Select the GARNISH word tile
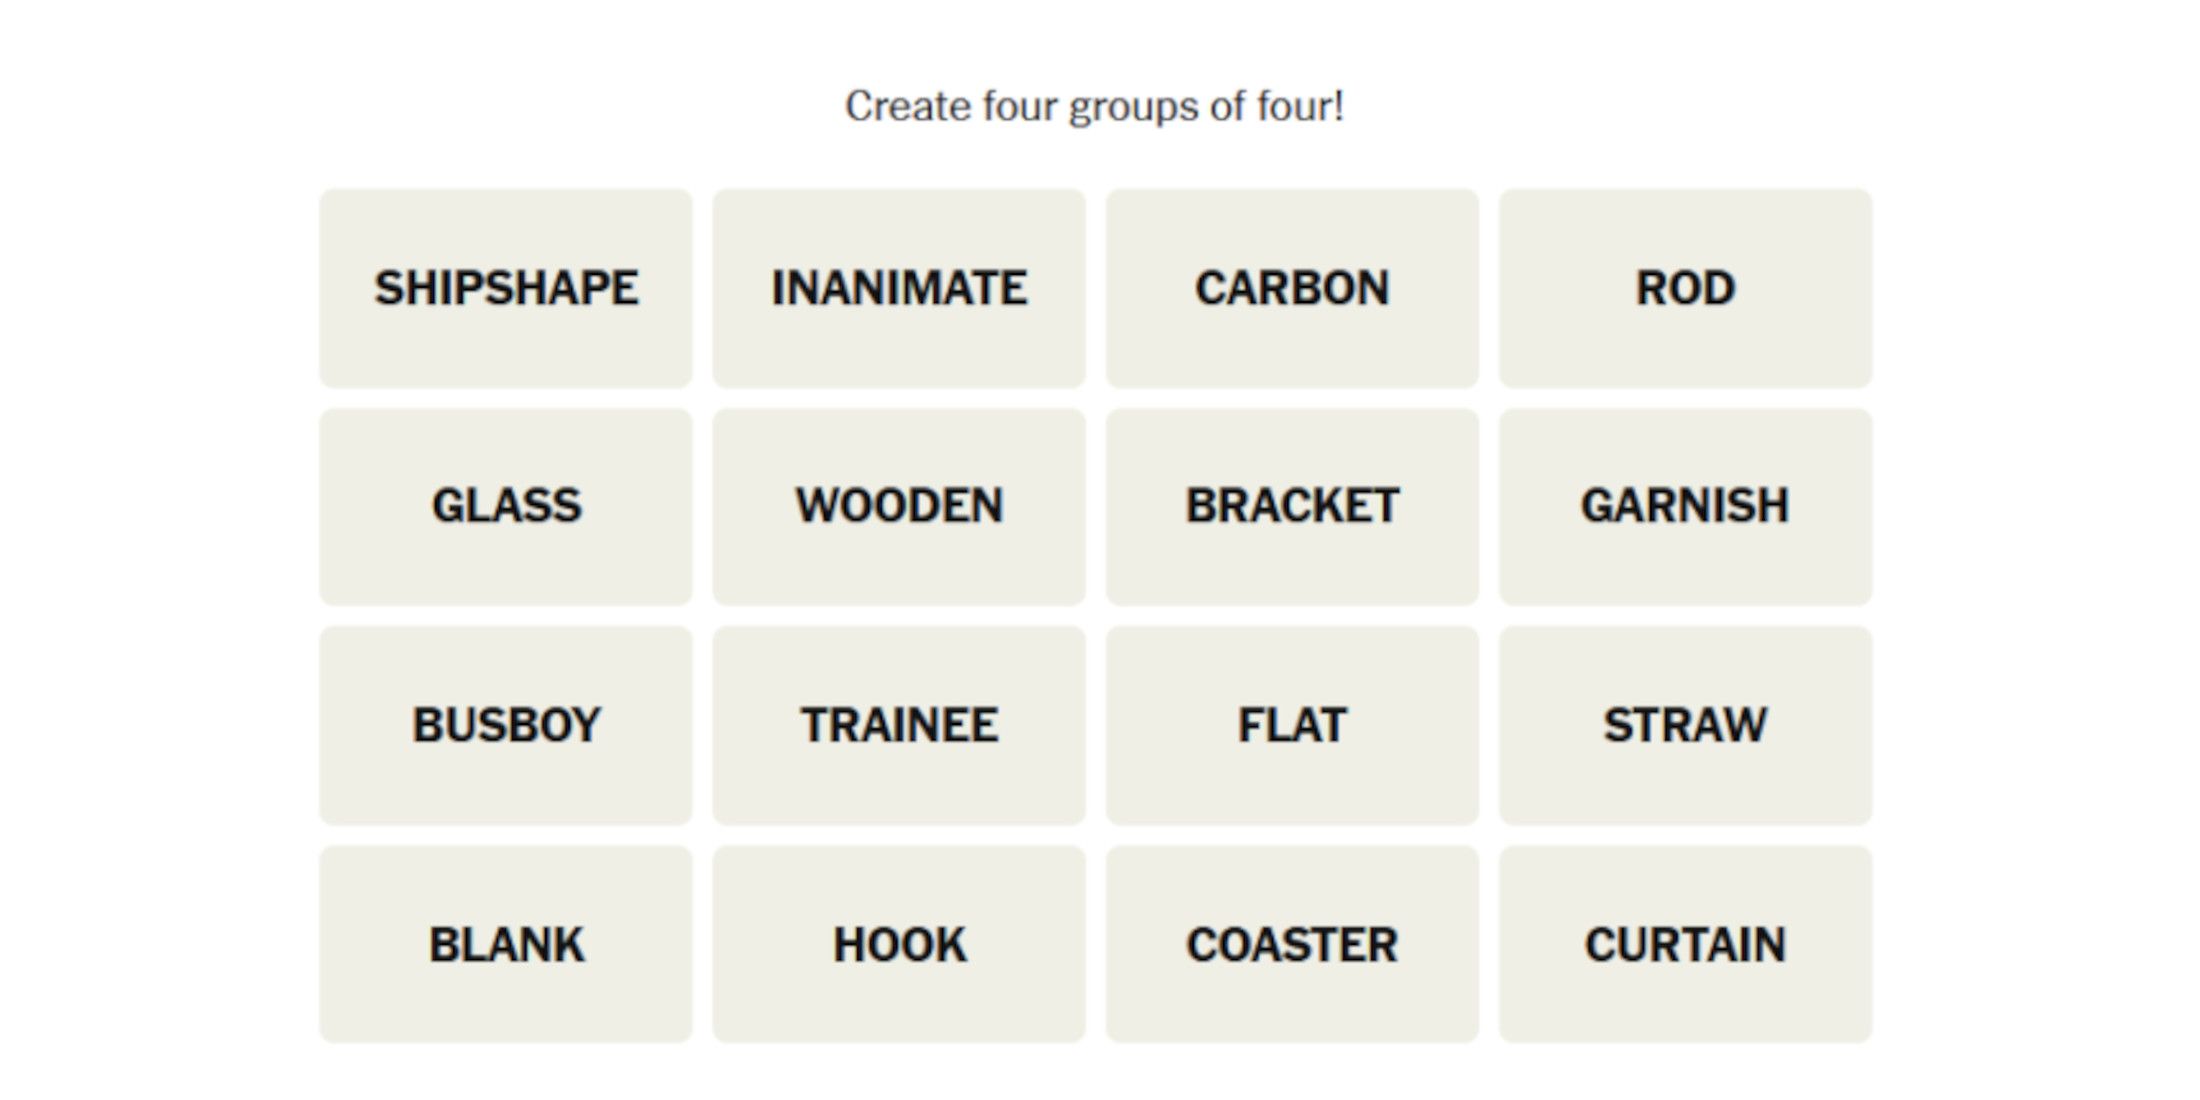2200x1100 pixels. [x=1685, y=507]
